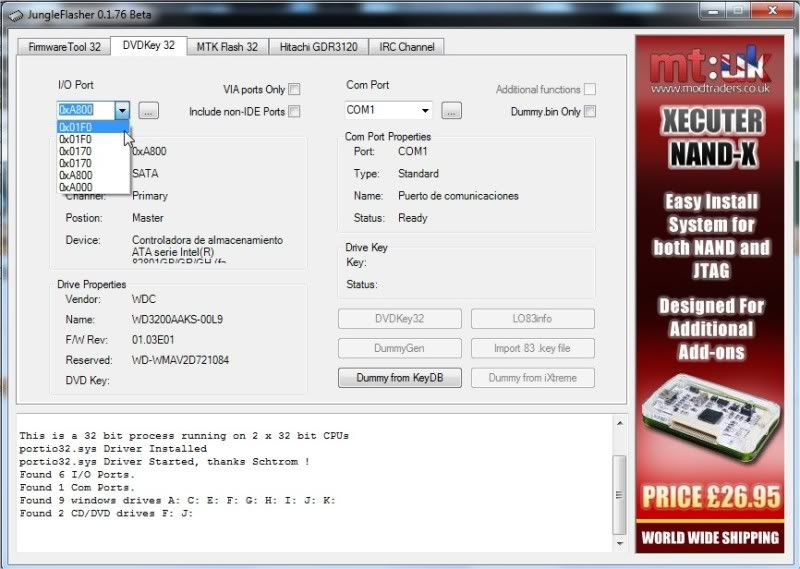Go to the Hitachi GDR3120 tab
800x569 pixels.
[x=317, y=47]
